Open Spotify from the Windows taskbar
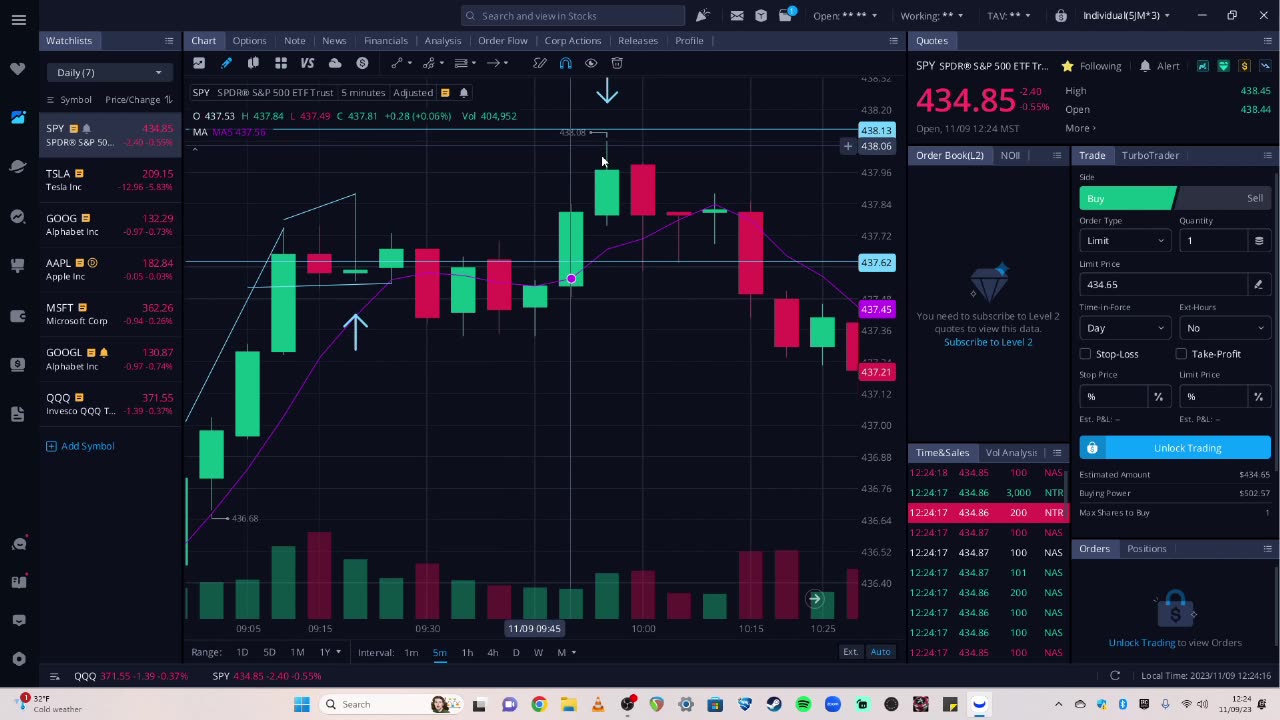1280x720 pixels. (803, 704)
